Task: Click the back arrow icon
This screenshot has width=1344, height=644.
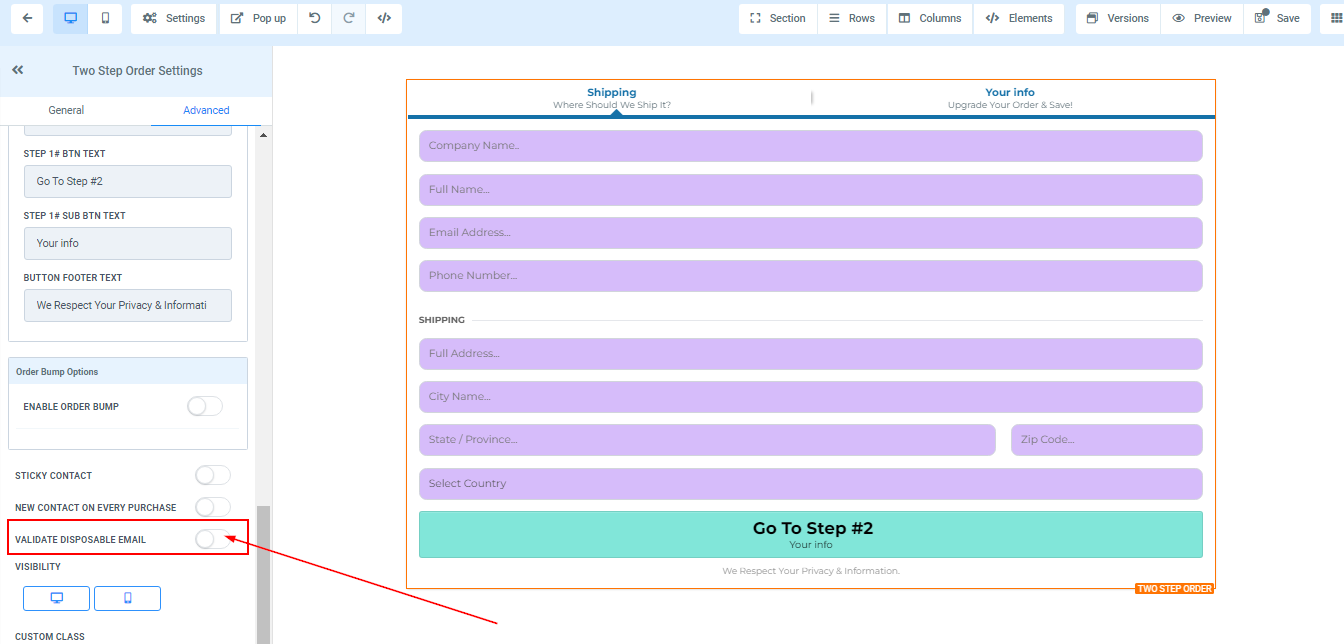Action: coord(27,18)
